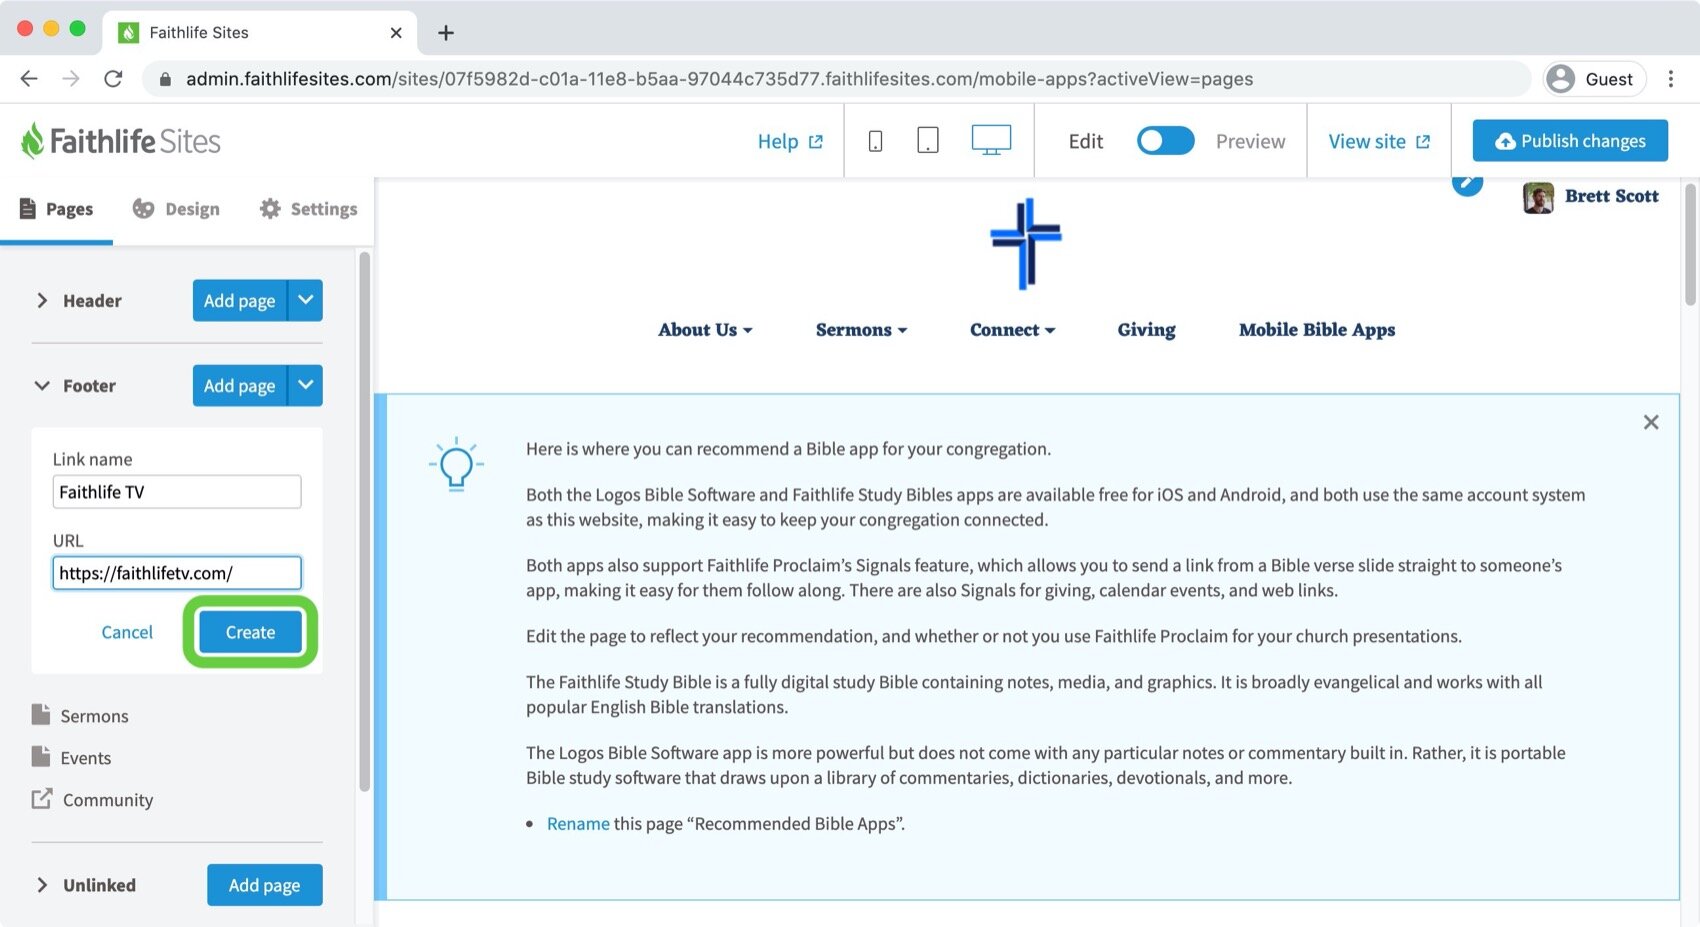Open the browser three-dot menu
The image size is (1700, 927).
1670,79
